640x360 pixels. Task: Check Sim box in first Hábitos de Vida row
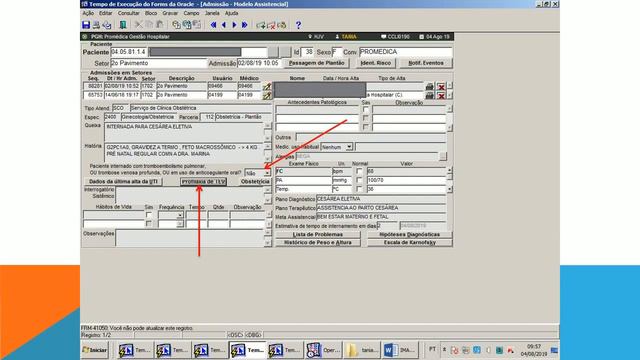[149, 215]
